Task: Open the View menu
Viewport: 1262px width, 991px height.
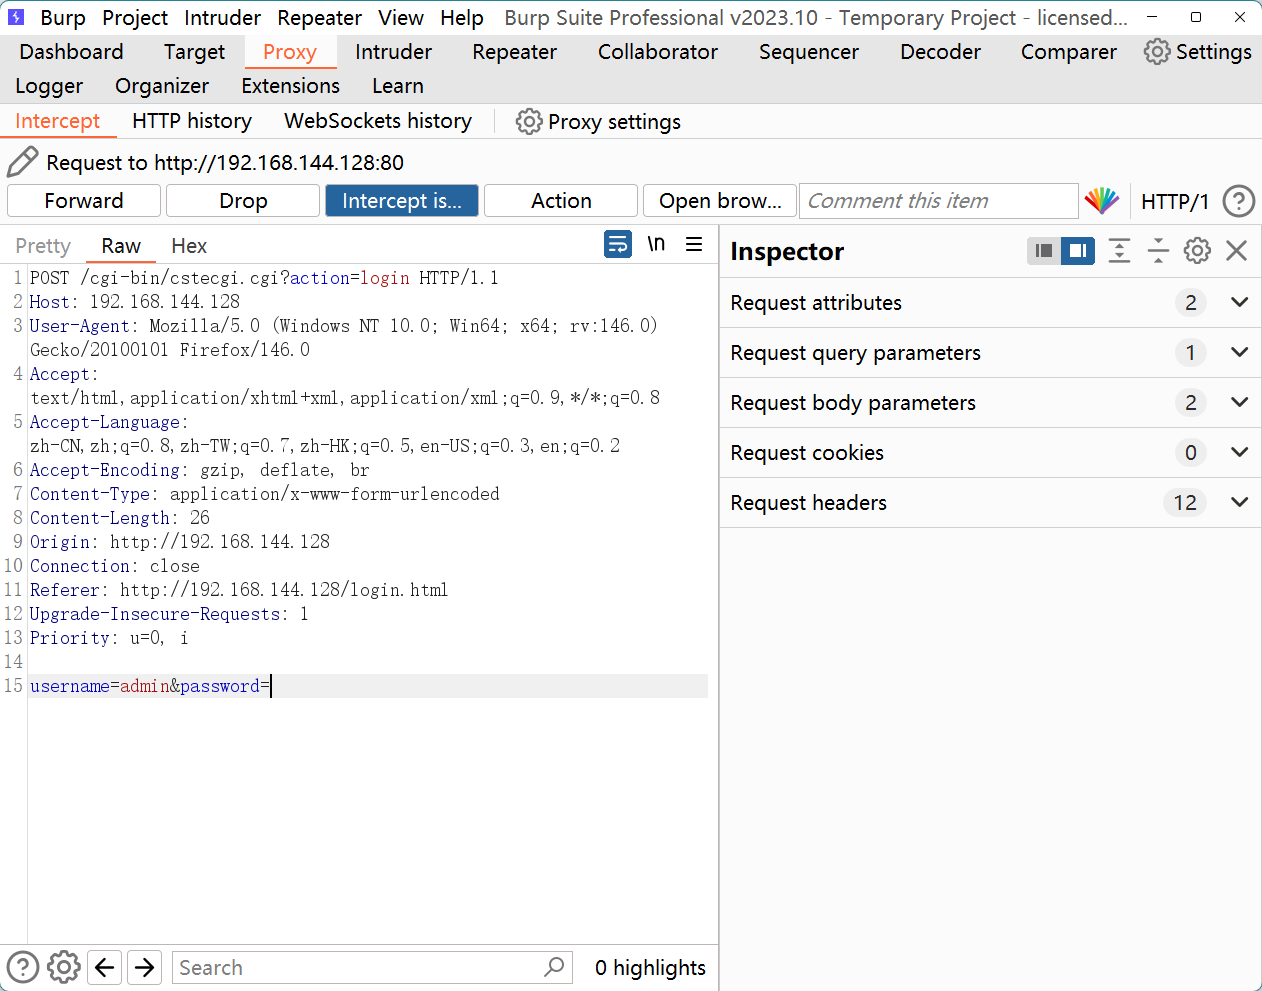Action: click(401, 18)
